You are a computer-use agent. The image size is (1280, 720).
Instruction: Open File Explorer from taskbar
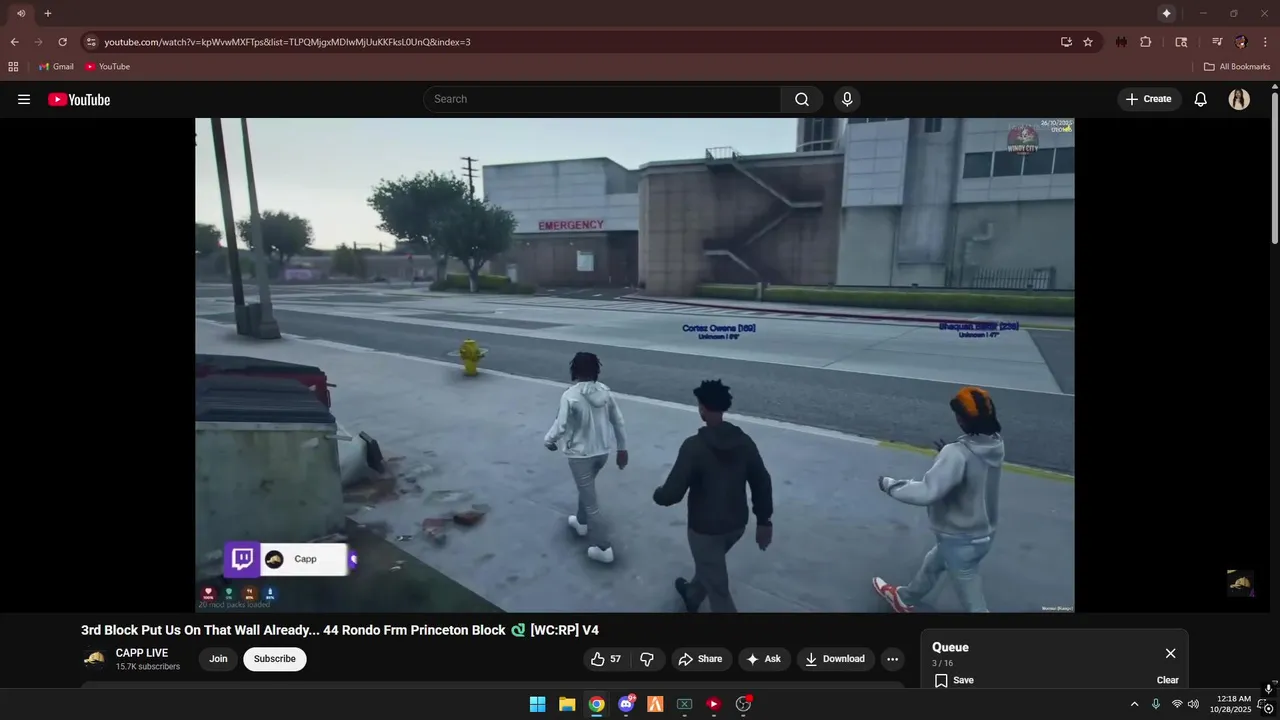(x=567, y=704)
